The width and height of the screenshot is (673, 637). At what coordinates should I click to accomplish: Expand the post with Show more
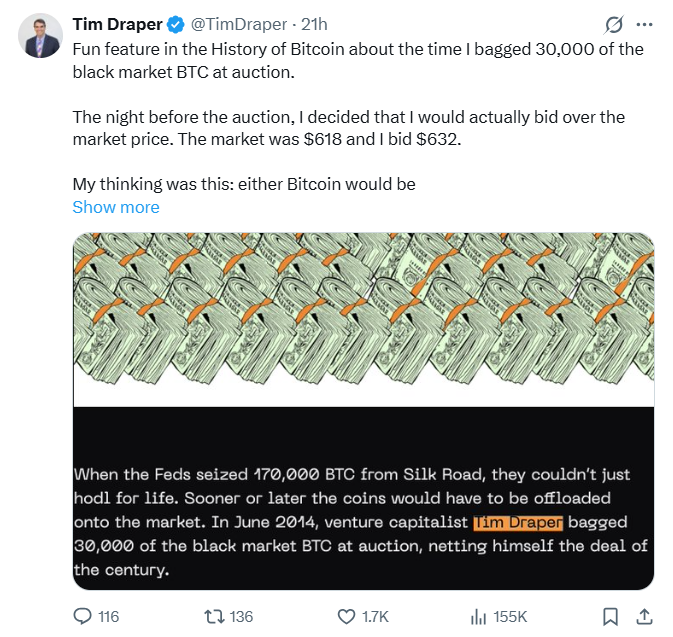coord(116,207)
